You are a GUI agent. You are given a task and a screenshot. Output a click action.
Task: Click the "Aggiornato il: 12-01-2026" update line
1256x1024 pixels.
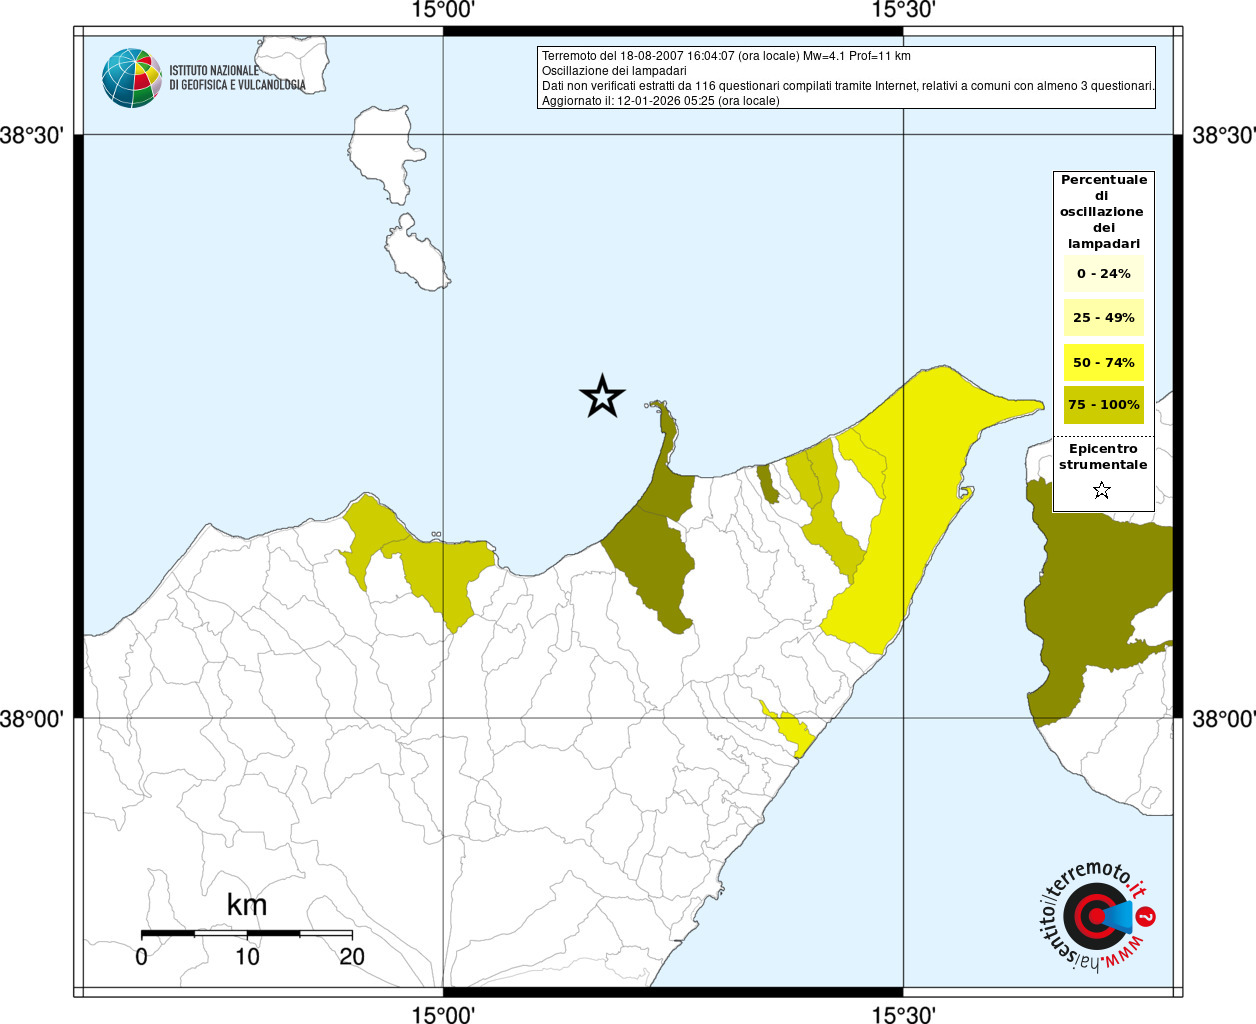(660, 101)
